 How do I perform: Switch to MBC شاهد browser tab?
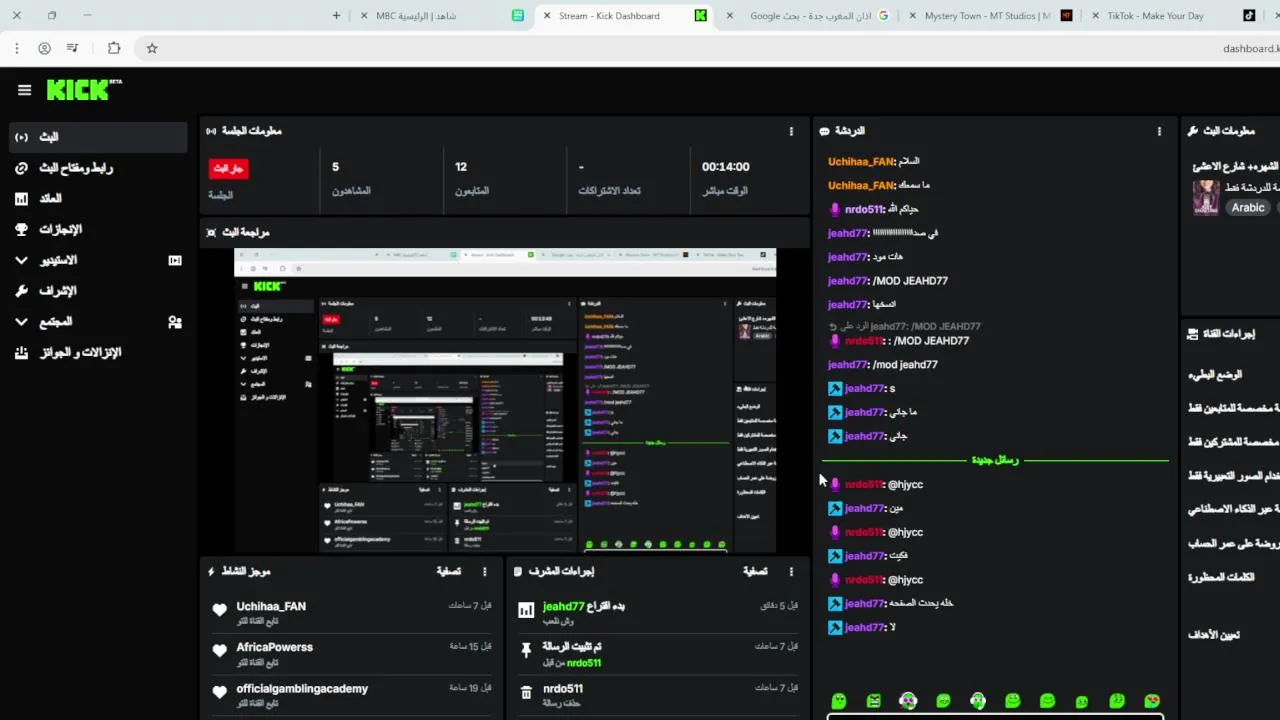[x=445, y=16]
